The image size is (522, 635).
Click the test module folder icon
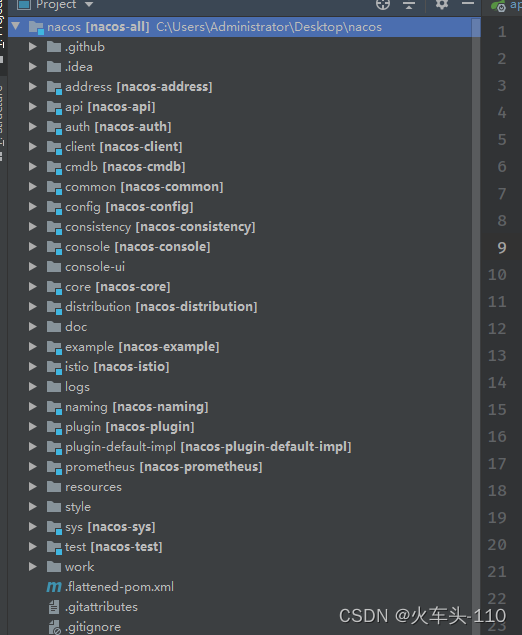[x=54, y=548]
